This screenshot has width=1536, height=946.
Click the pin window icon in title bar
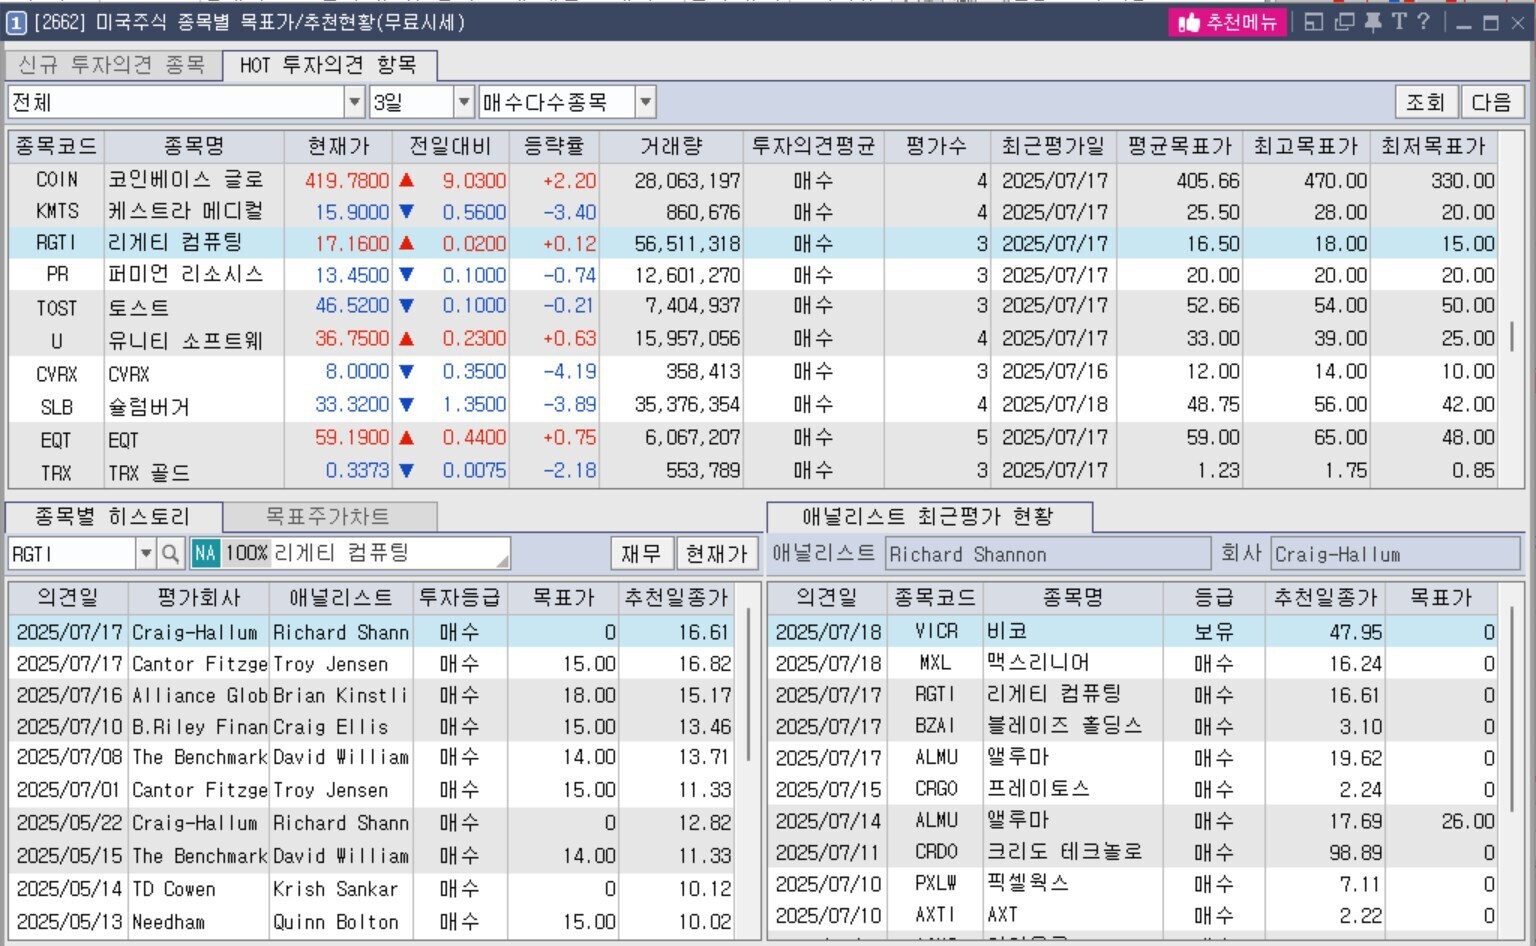1372,22
